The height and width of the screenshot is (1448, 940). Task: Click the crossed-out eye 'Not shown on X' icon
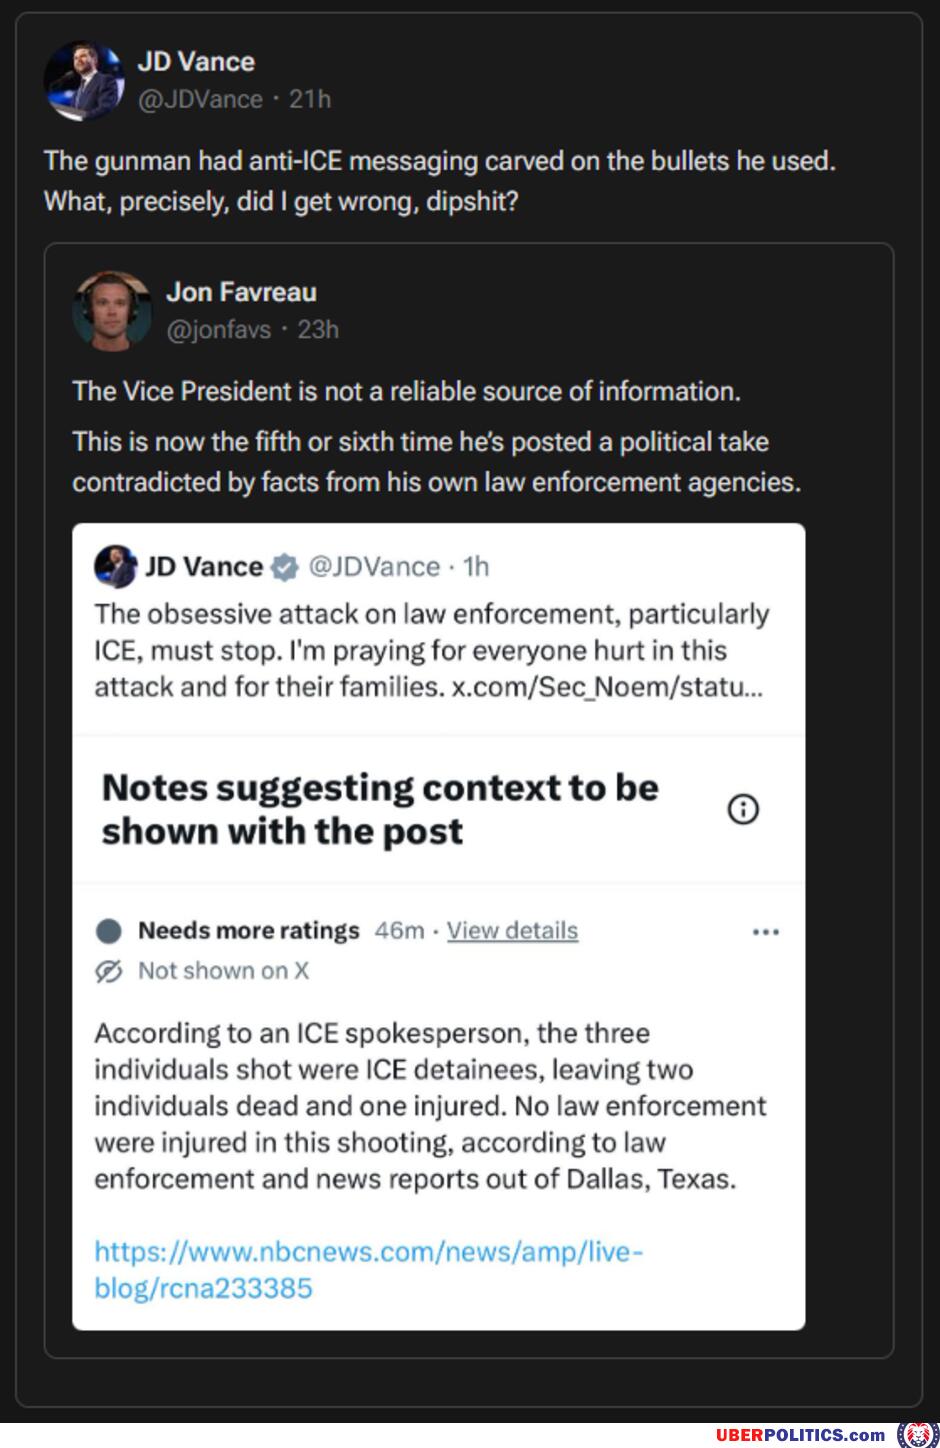pos(108,971)
